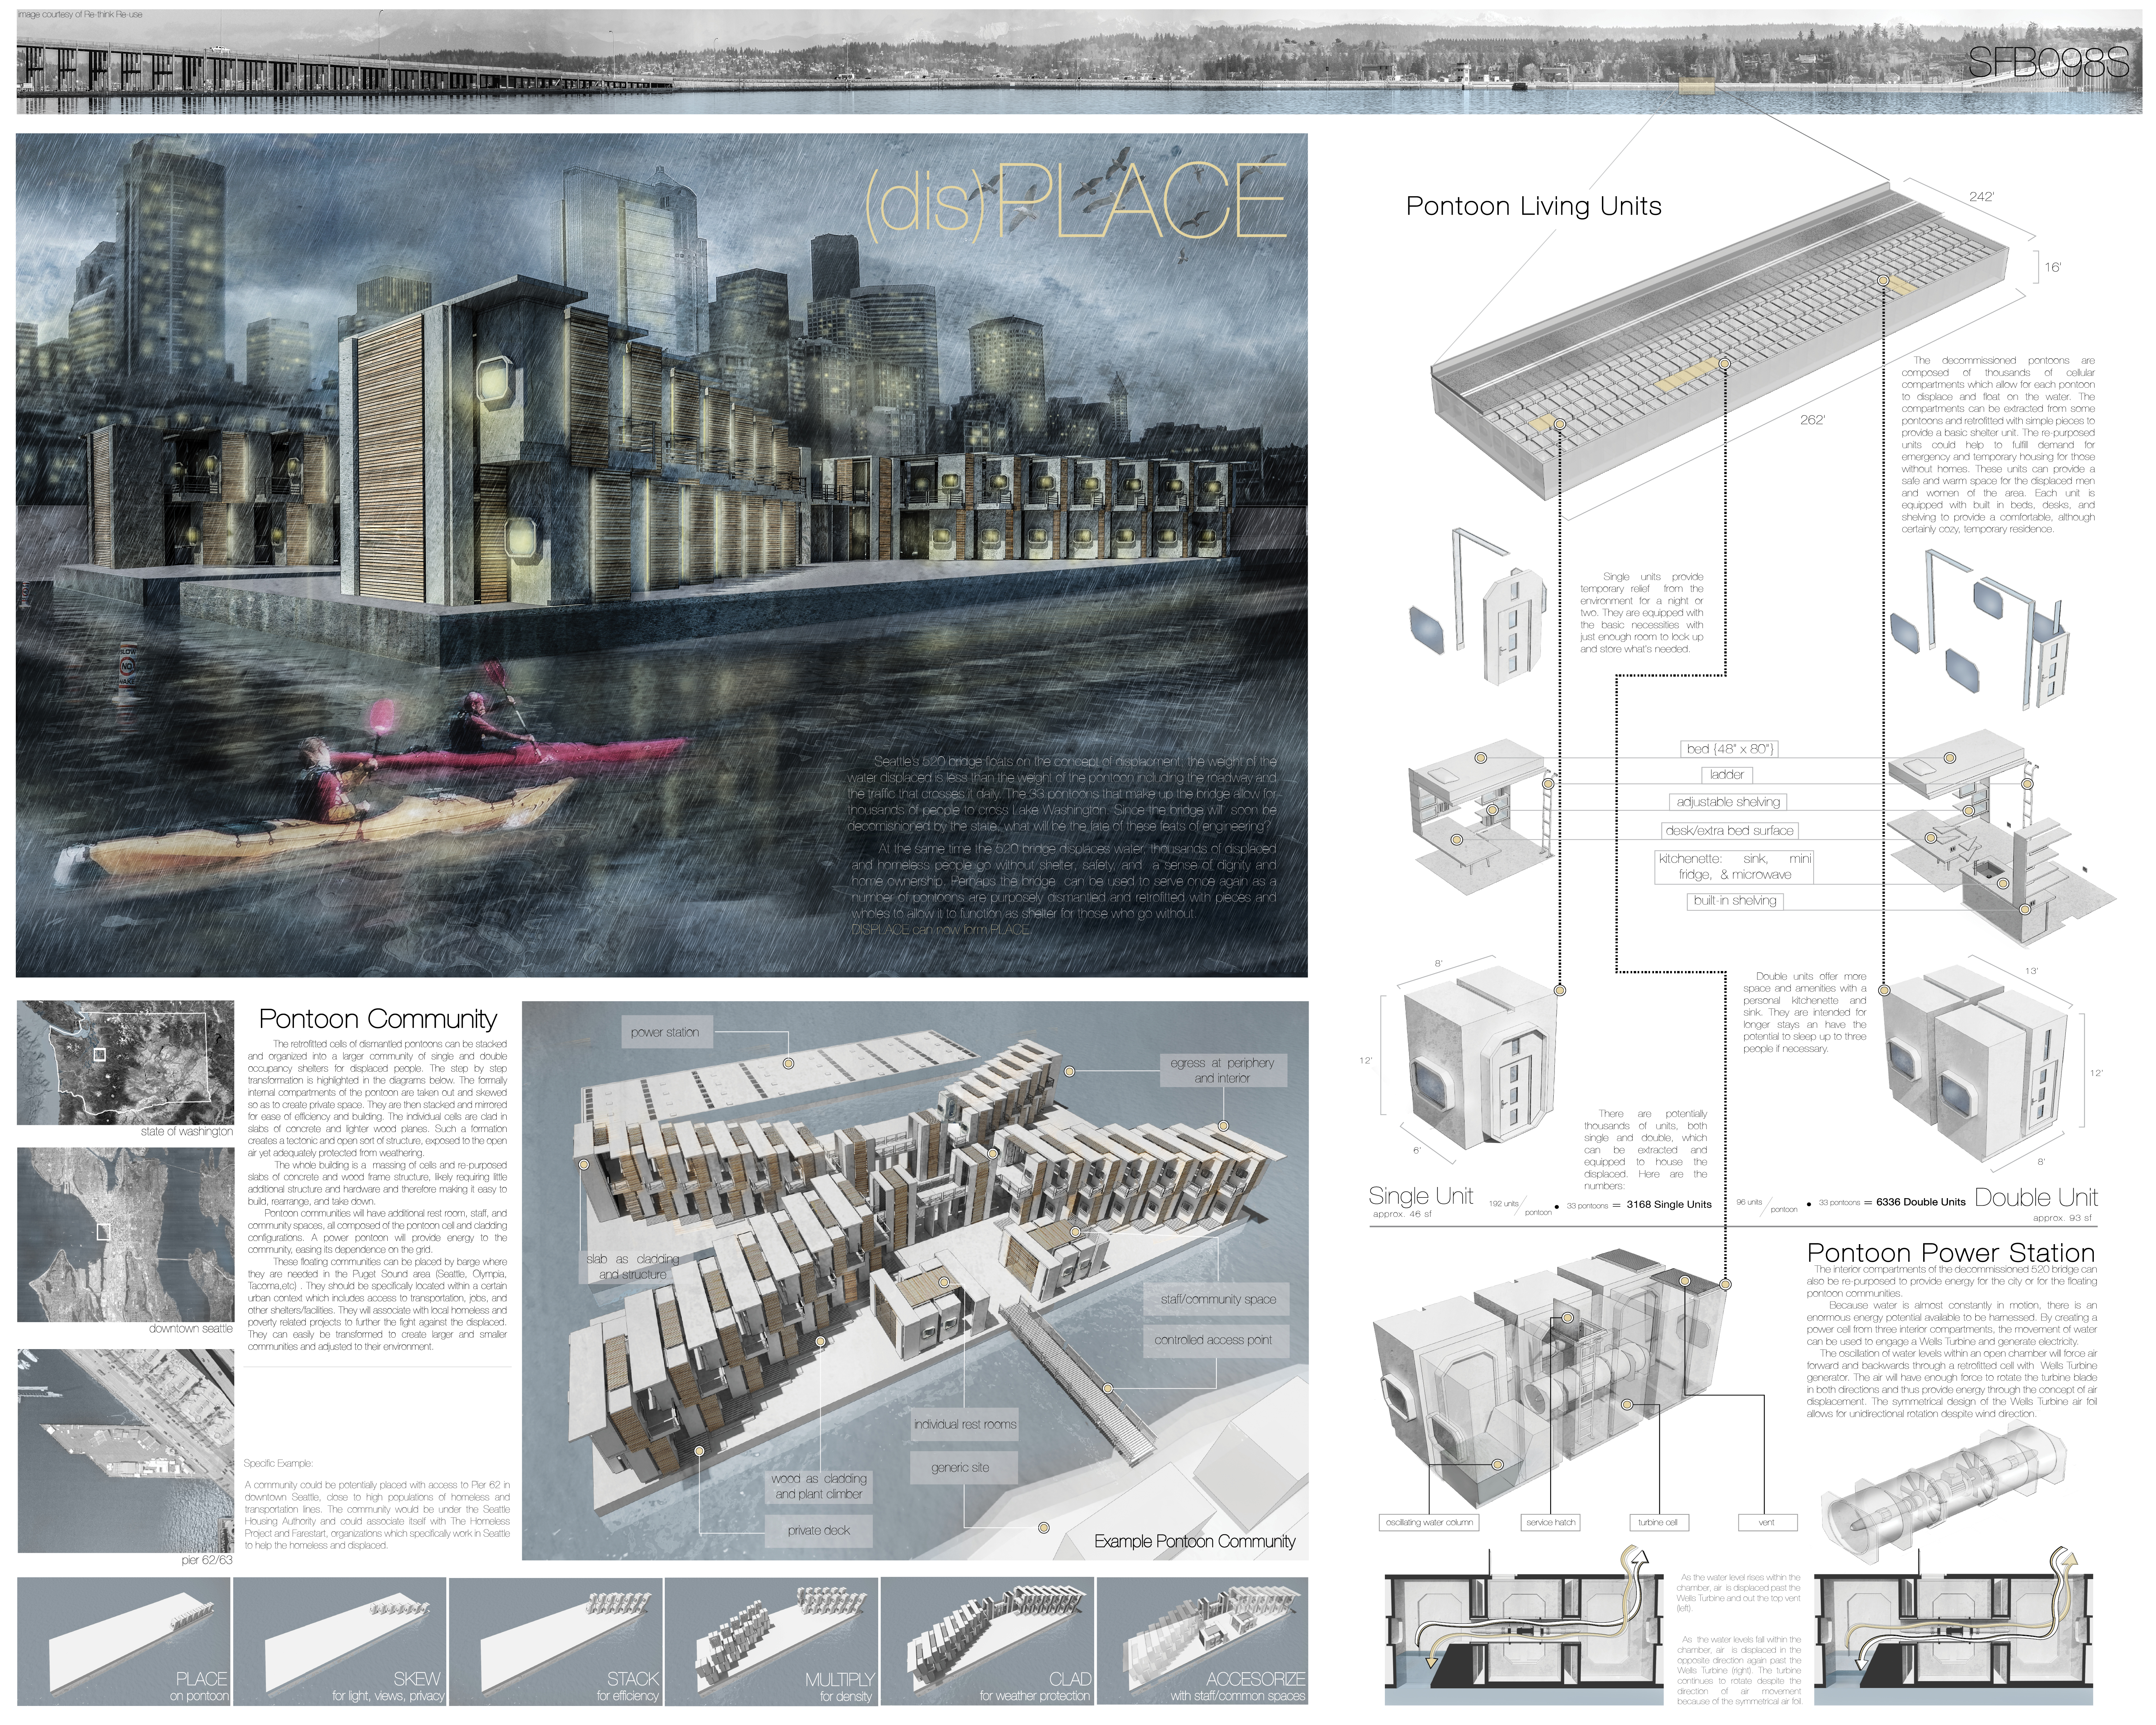Screen dimensions: 2156x1725
Task: Open the "STACK for efficiency" step thumbnail
Action: 556,1641
